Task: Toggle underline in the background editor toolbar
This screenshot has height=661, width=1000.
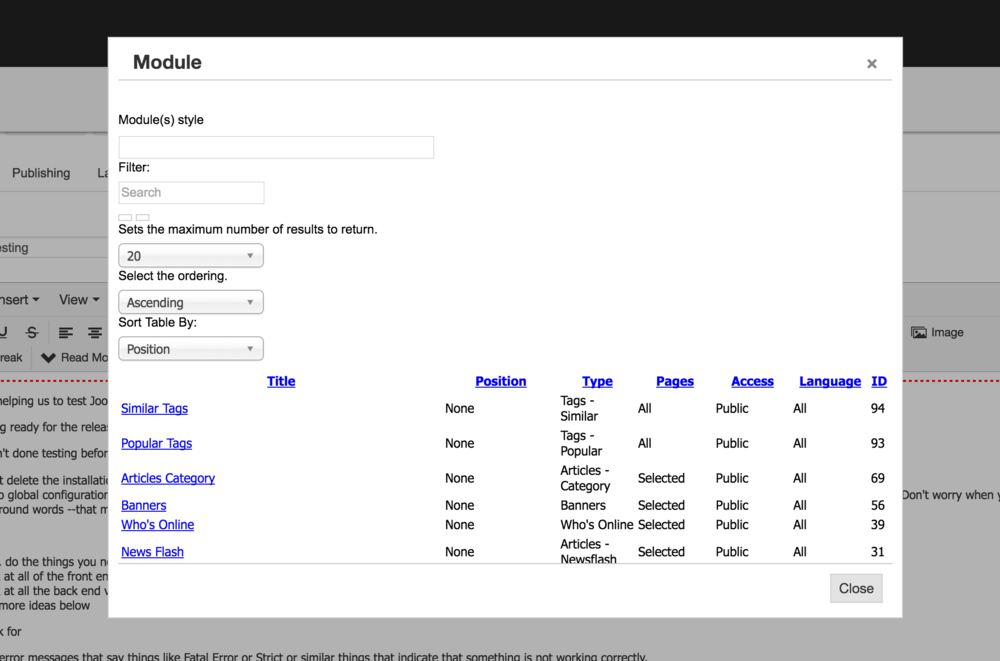Action: [x=3, y=332]
